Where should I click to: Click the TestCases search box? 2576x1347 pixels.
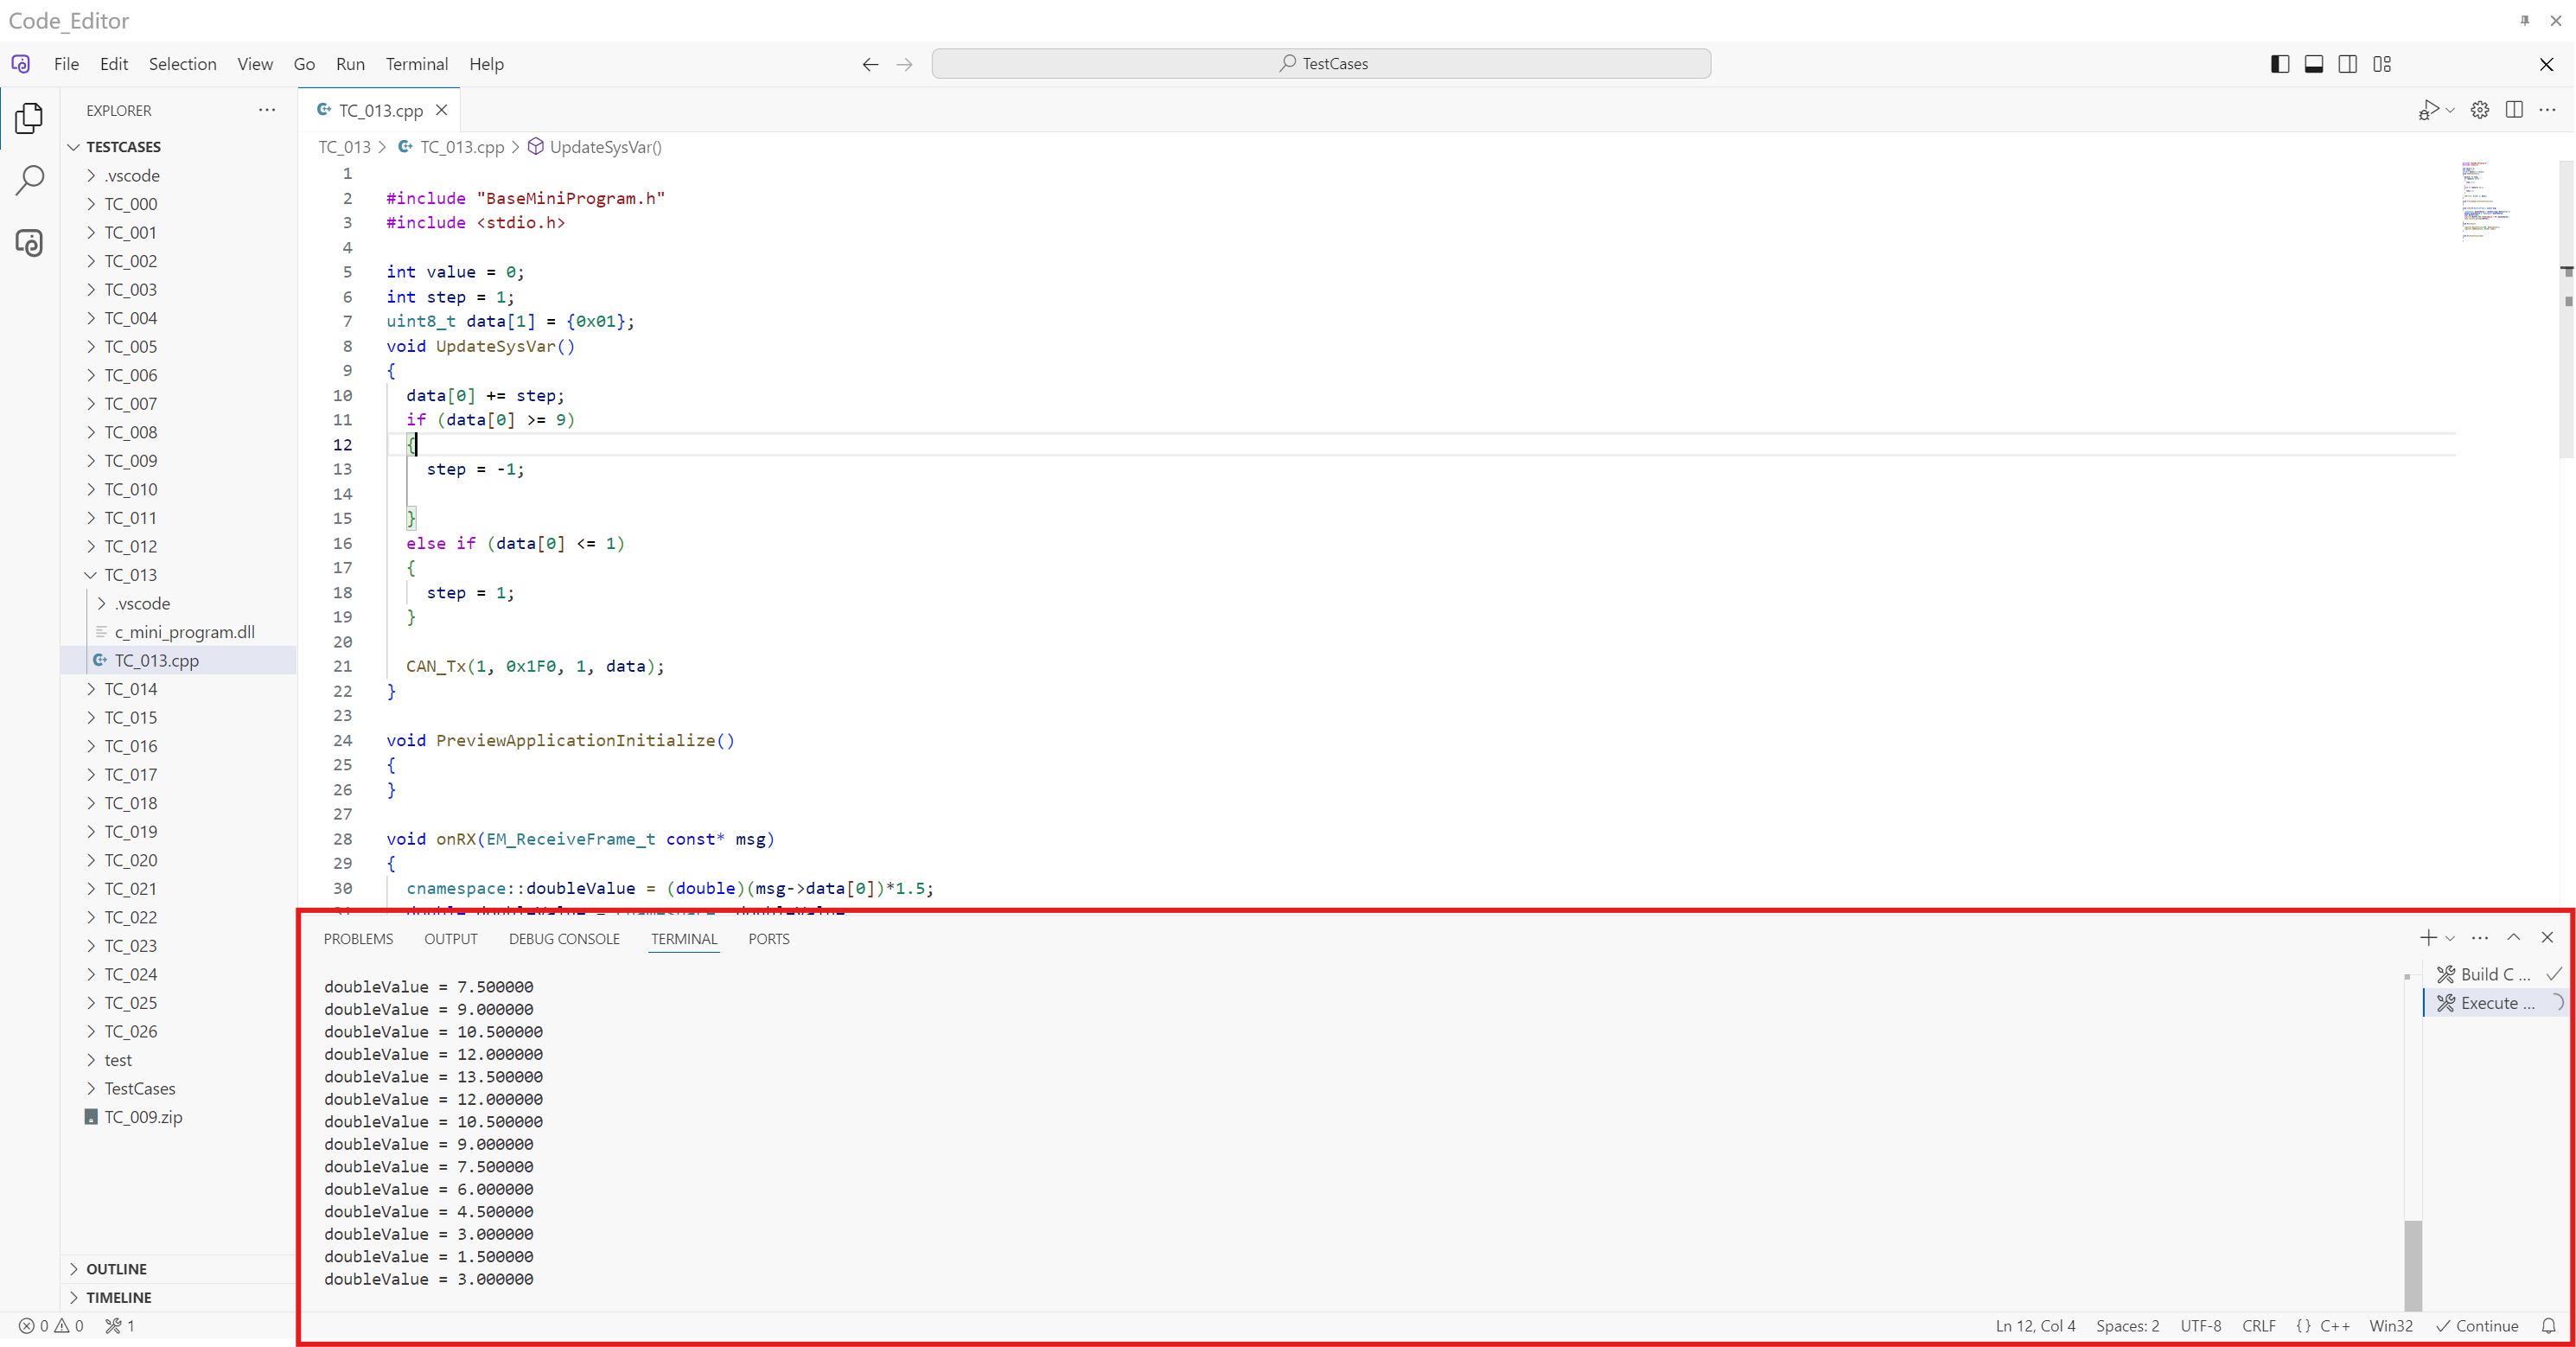1320,64
